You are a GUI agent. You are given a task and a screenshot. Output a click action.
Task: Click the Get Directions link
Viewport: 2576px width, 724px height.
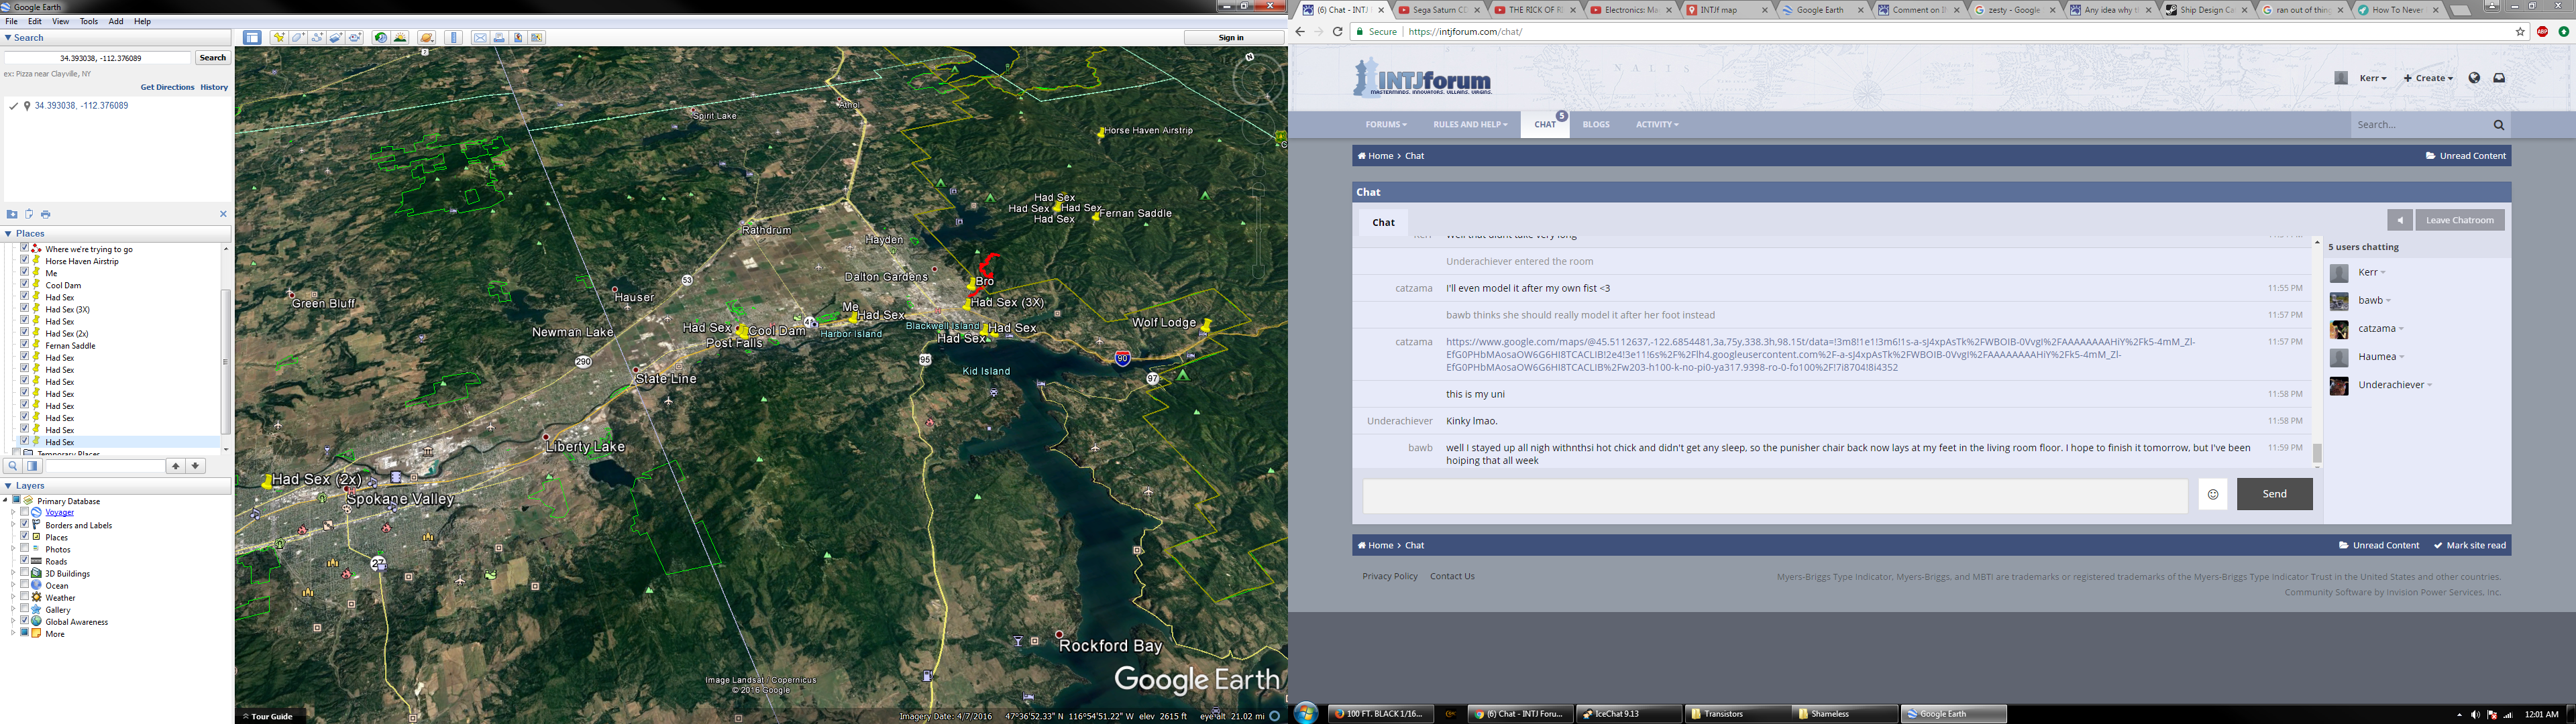(167, 87)
